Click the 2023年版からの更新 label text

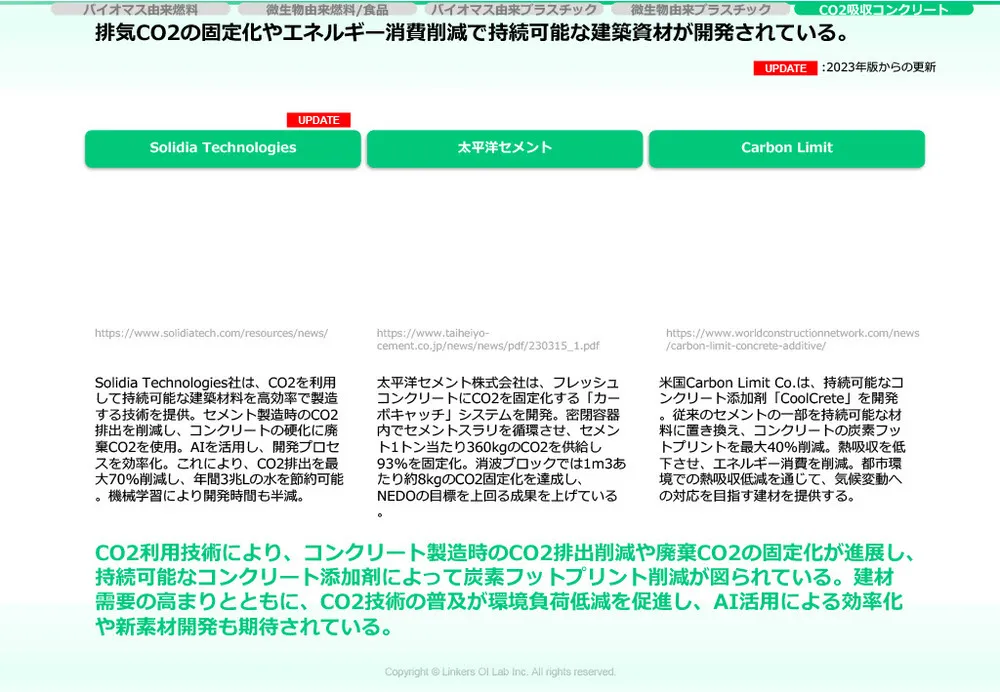(x=878, y=68)
